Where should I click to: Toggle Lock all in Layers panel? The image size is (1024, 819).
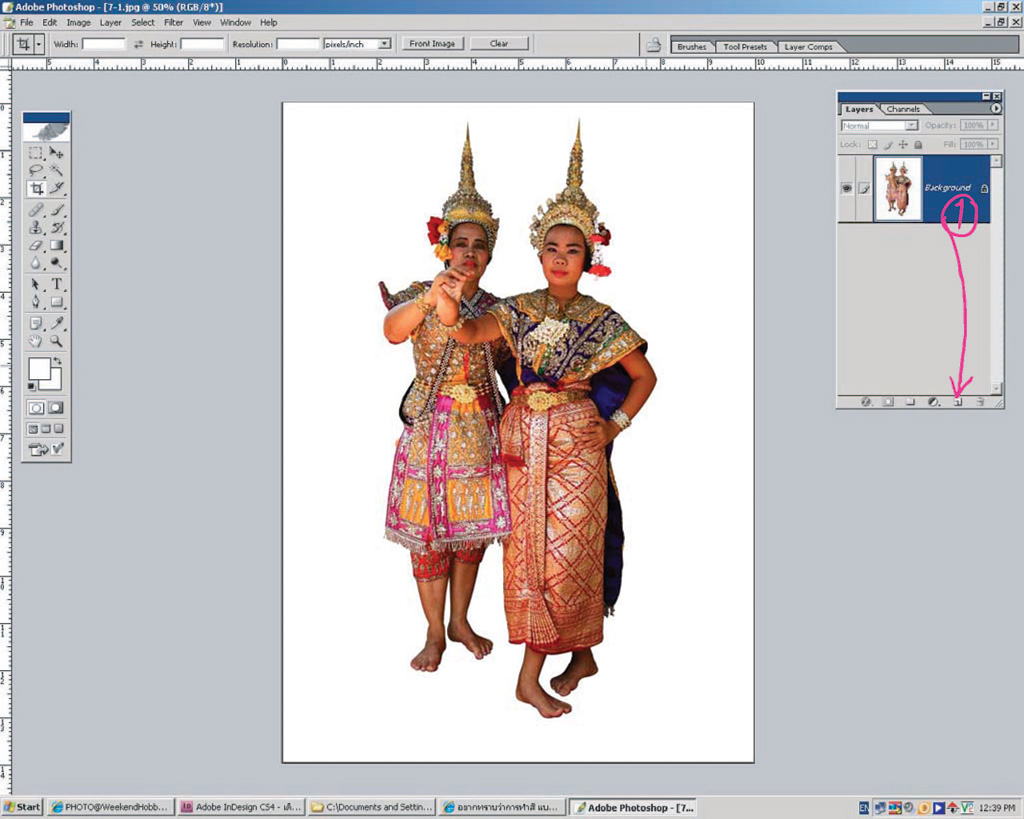918,144
